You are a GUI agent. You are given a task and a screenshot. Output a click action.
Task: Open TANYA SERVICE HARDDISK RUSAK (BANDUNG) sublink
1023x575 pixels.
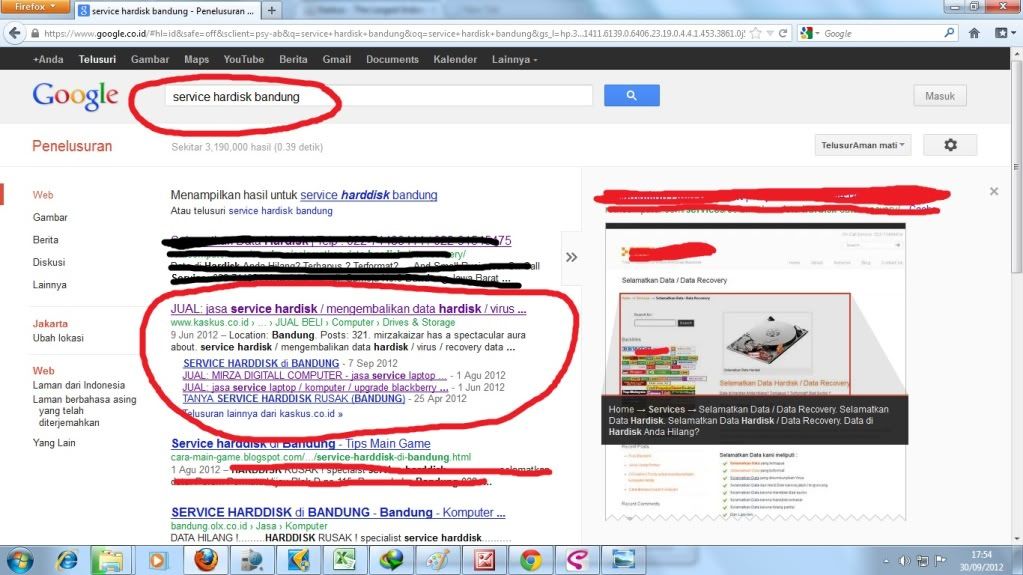(x=294, y=398)
